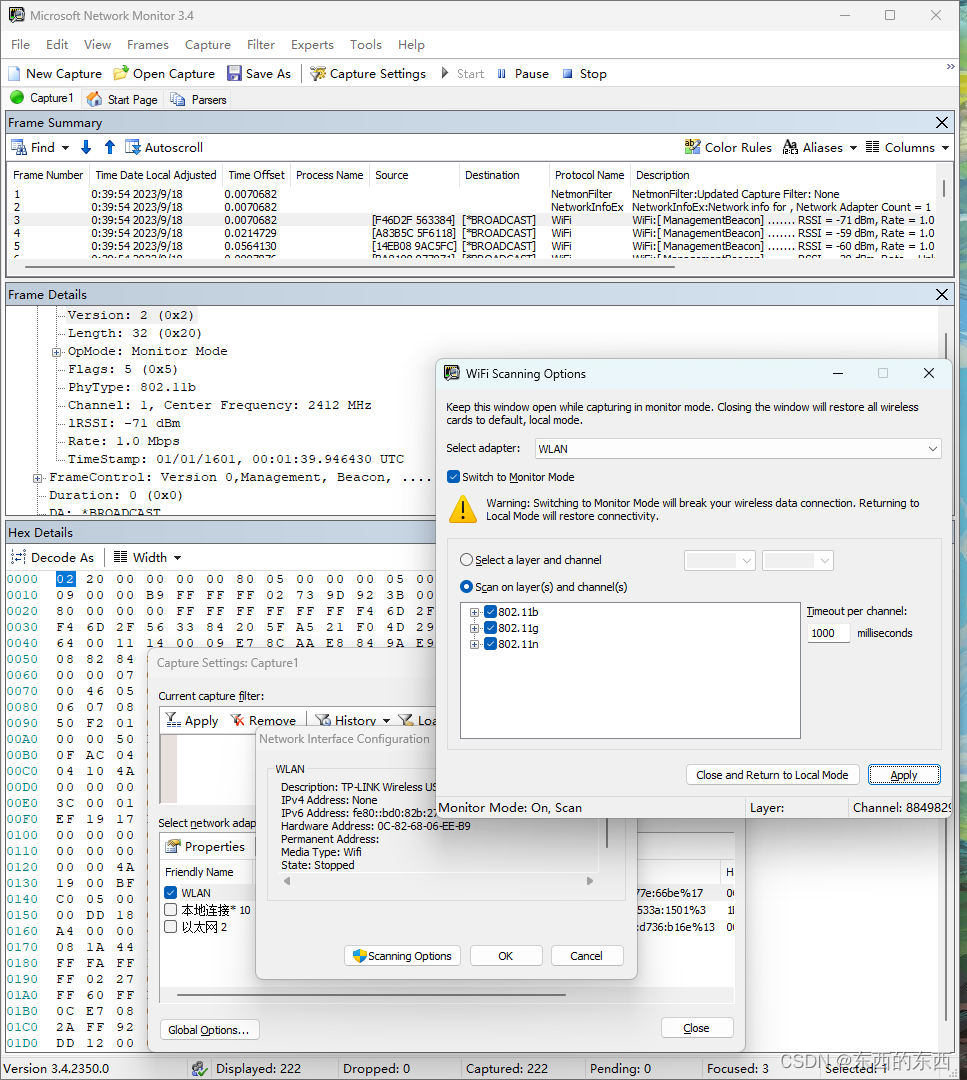Click Decode As in Hex Details
This screenshot has height=1080, width=967.
(52, 557)
